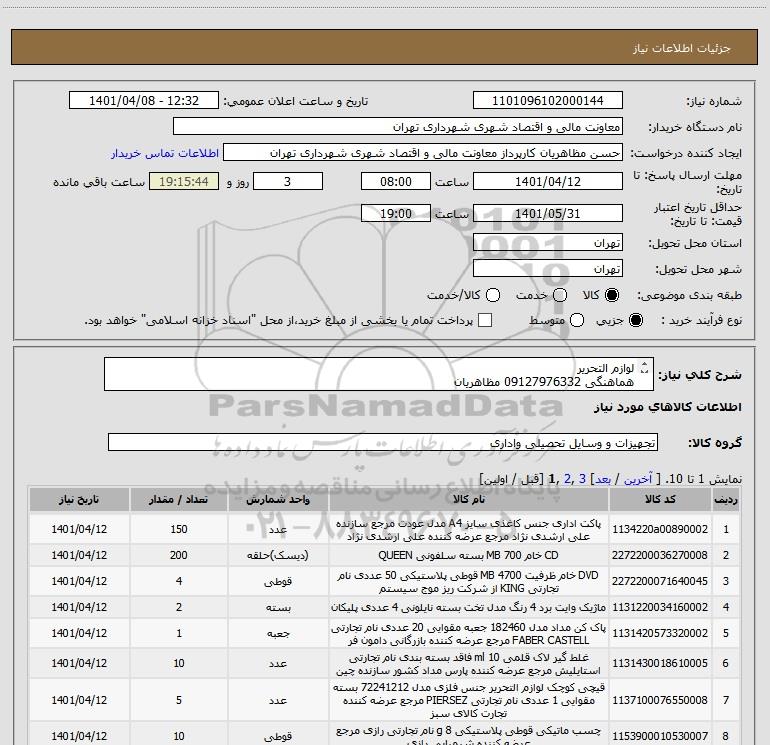Click item code 2272200071640045
The image size is (770, 745).
660,581
